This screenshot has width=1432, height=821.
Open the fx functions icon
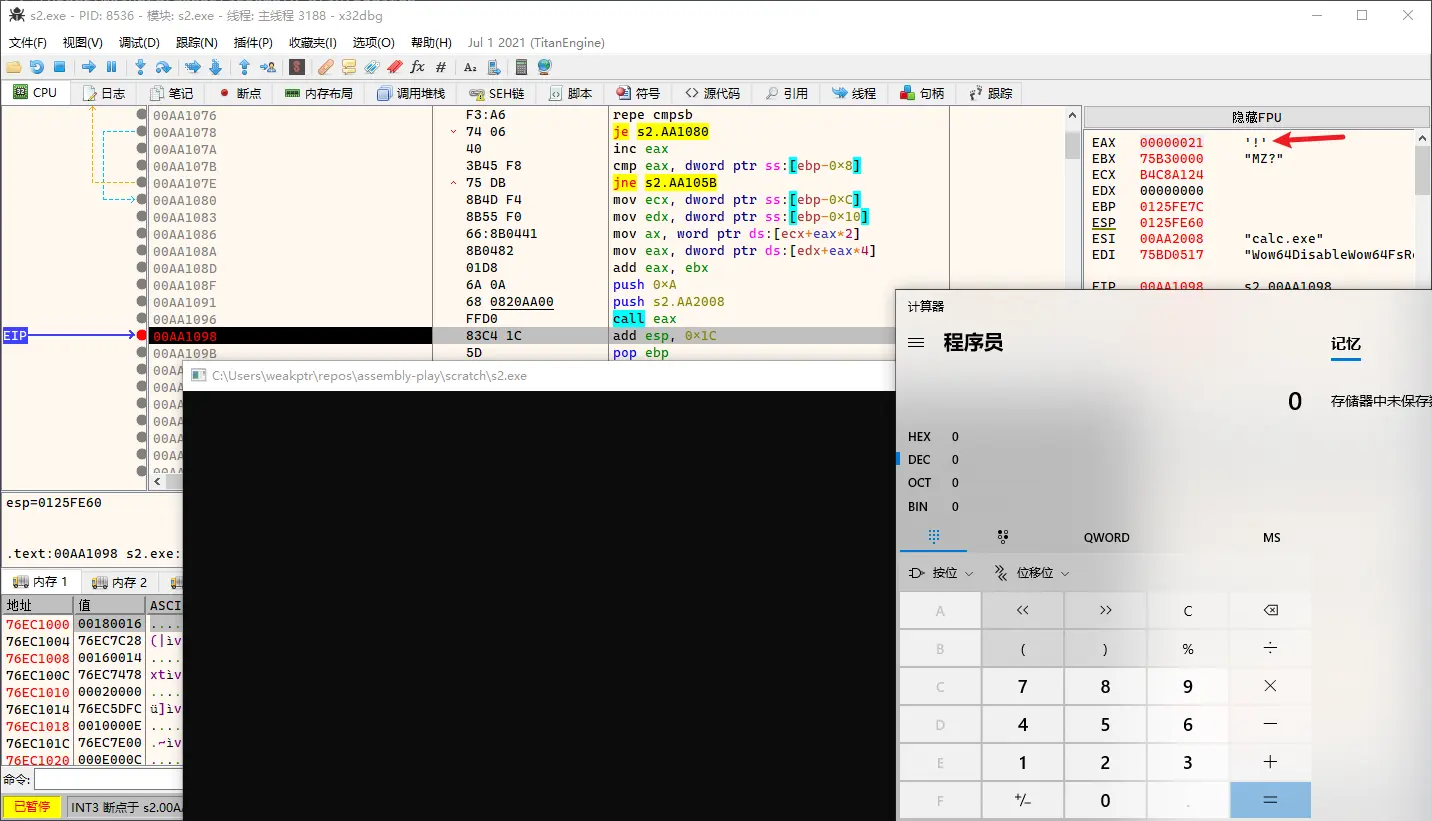pyautogui.click(x=417, y=67)
